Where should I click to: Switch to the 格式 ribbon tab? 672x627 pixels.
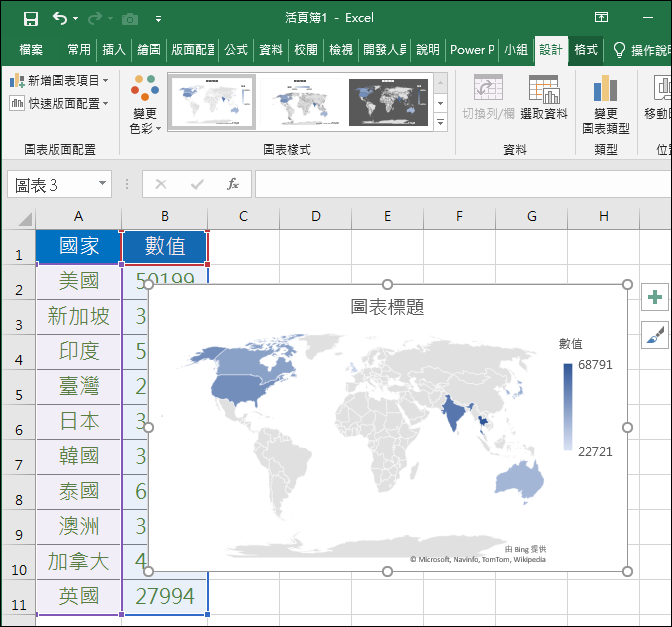coord(586,50)
